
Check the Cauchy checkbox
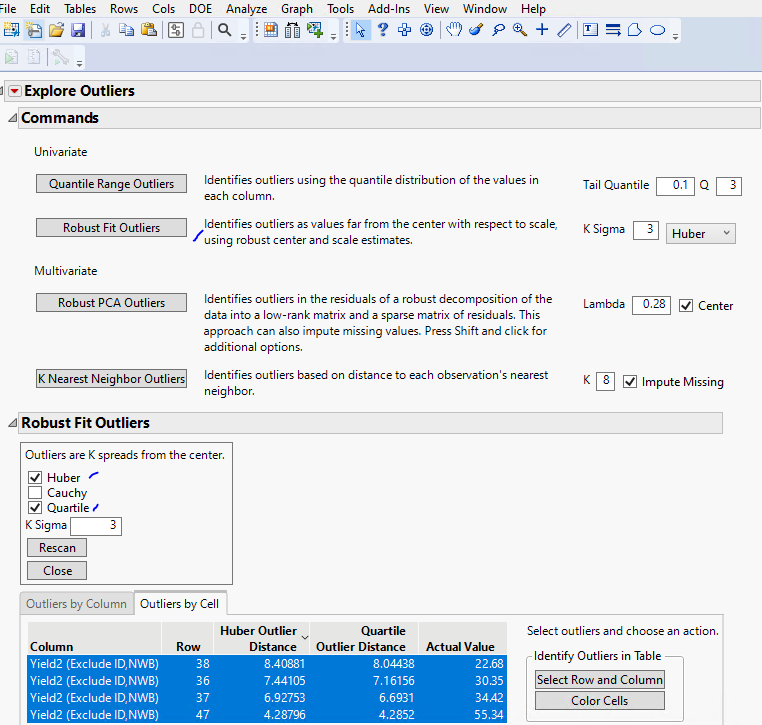pos(35,492)
